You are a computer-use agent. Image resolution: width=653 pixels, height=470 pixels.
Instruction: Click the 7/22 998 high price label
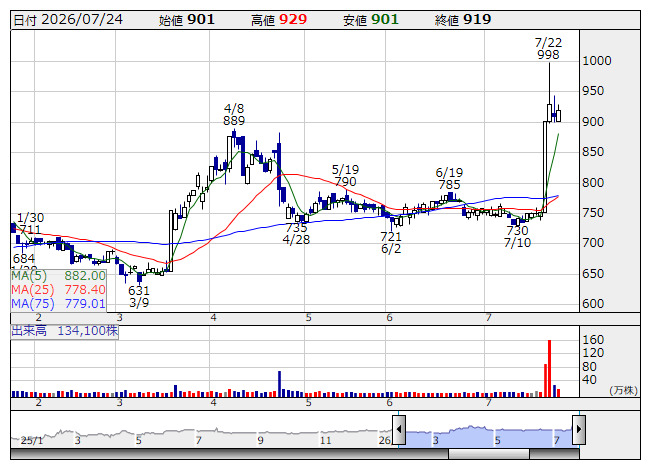click(x=548, y=49)
